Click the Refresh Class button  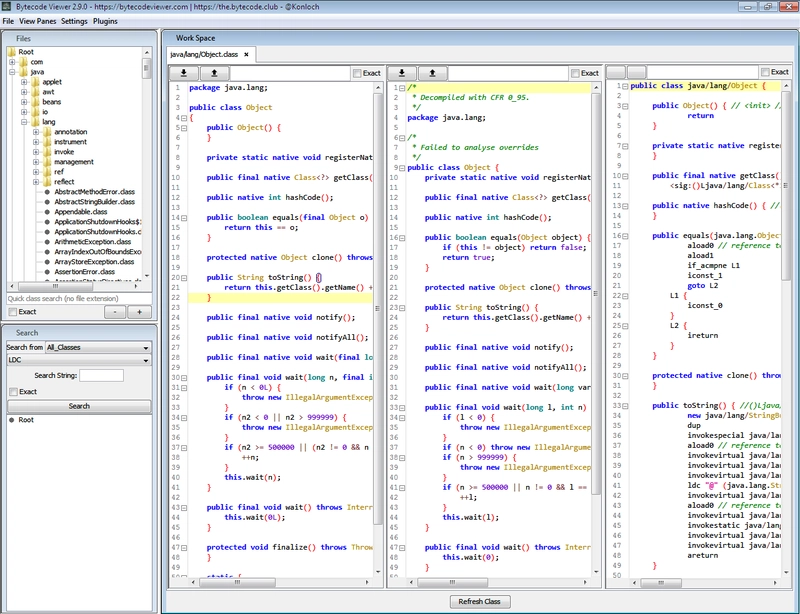tap(479, 601)
